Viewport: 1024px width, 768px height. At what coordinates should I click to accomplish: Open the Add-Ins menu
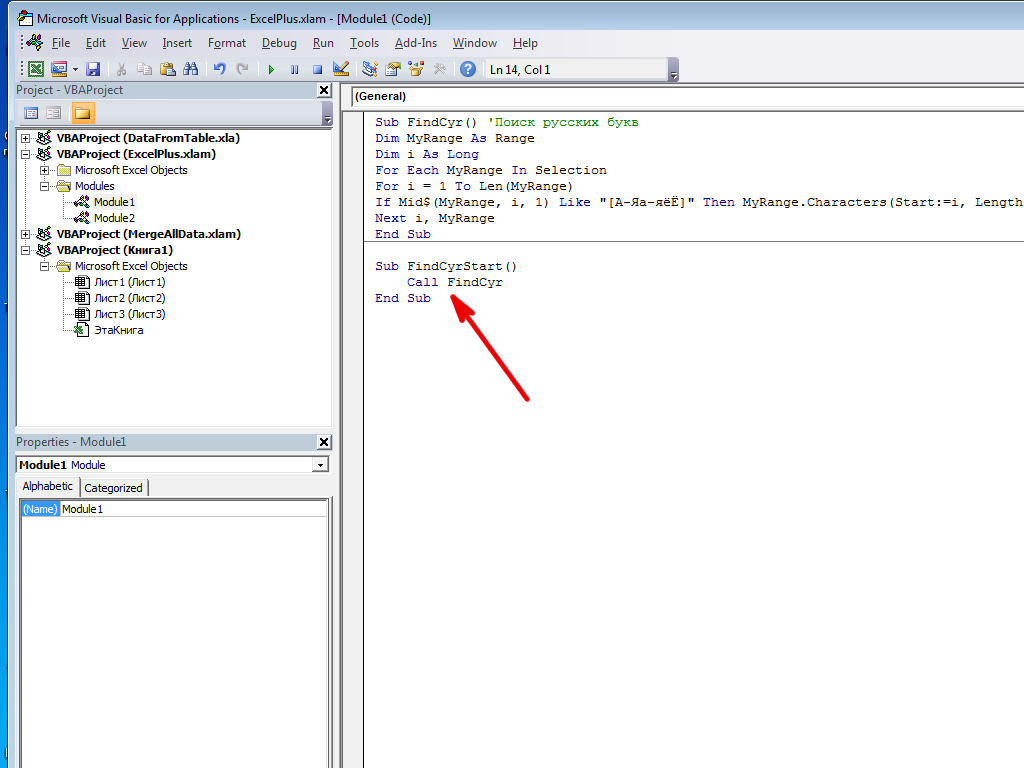click(x=415, y=43)
